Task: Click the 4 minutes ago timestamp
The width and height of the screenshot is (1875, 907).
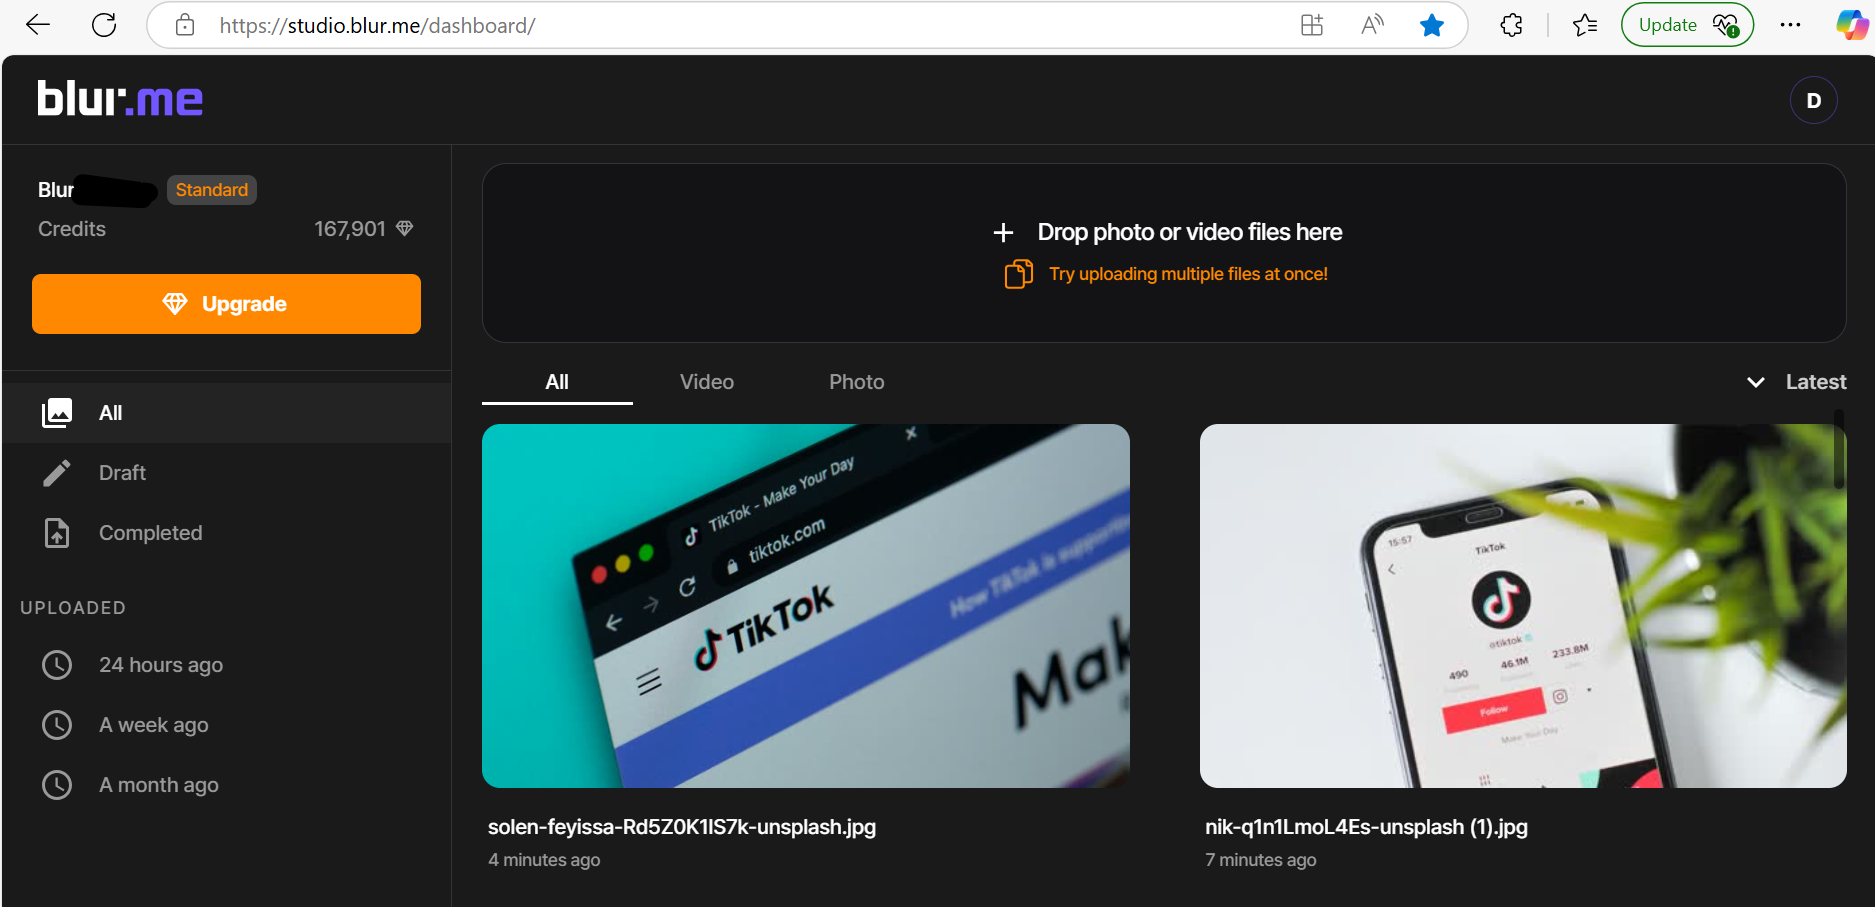Action: point(544,860)
